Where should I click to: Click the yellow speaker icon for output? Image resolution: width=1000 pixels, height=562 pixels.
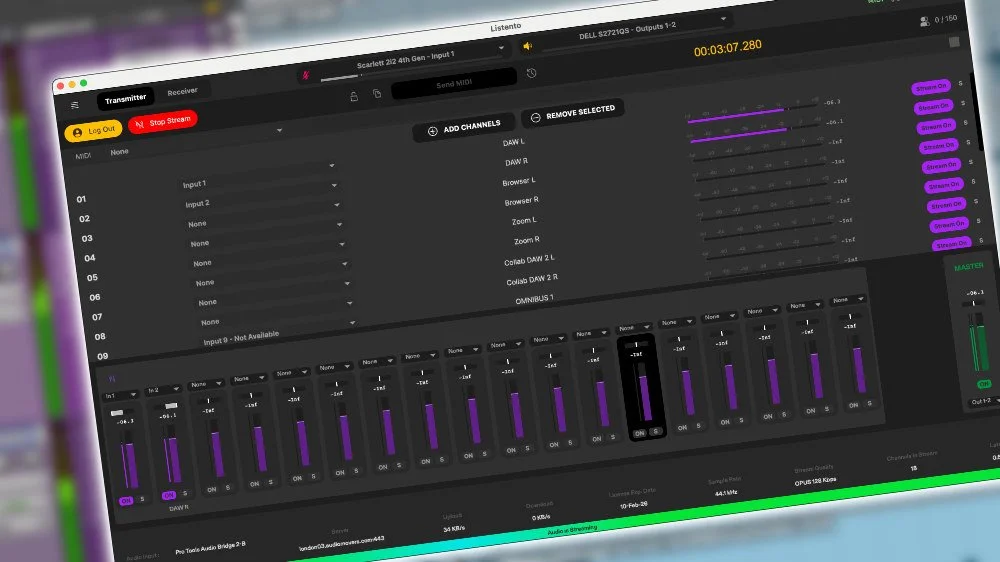tap(527, 47)
